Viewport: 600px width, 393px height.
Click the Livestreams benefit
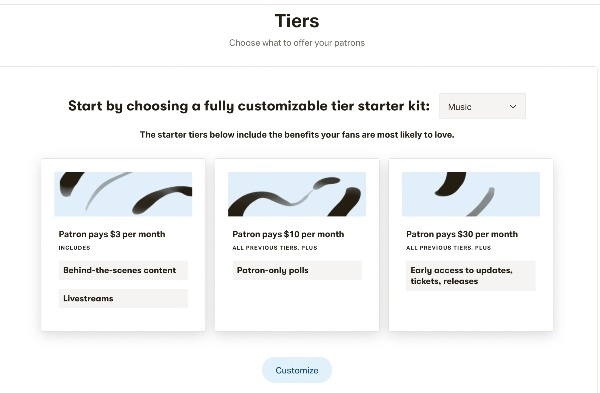[123, 298]
